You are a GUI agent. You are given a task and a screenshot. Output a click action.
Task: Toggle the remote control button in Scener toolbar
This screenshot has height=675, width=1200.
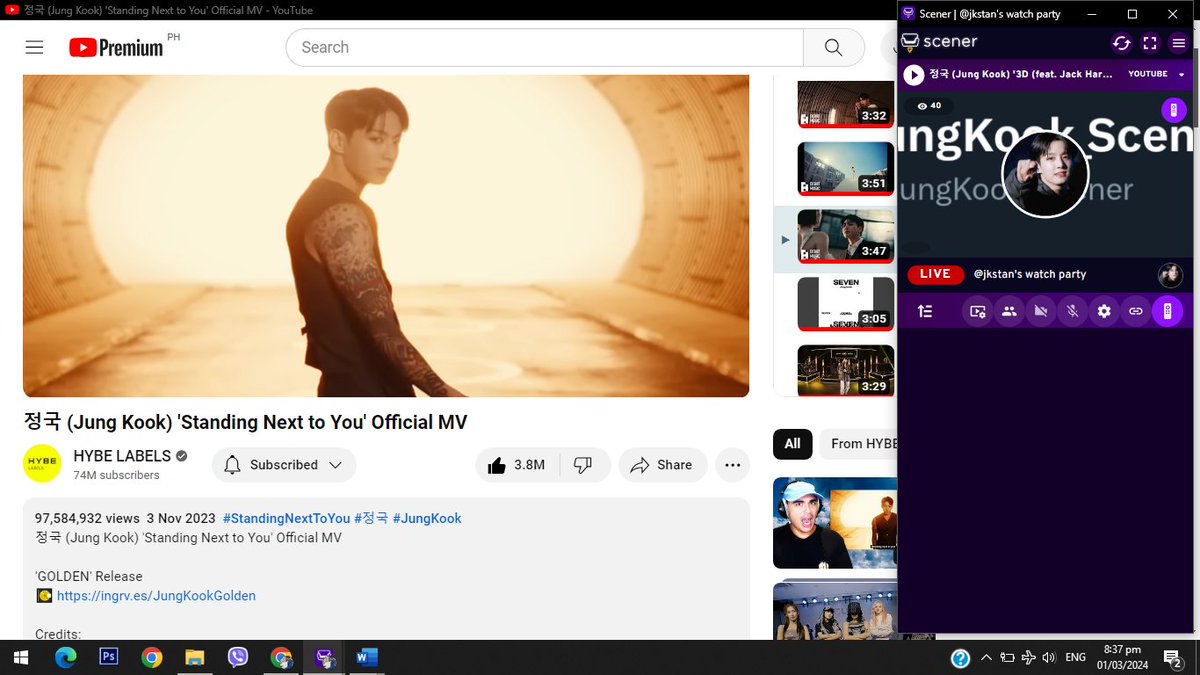pyautogui.click(x=1167, y=311)
